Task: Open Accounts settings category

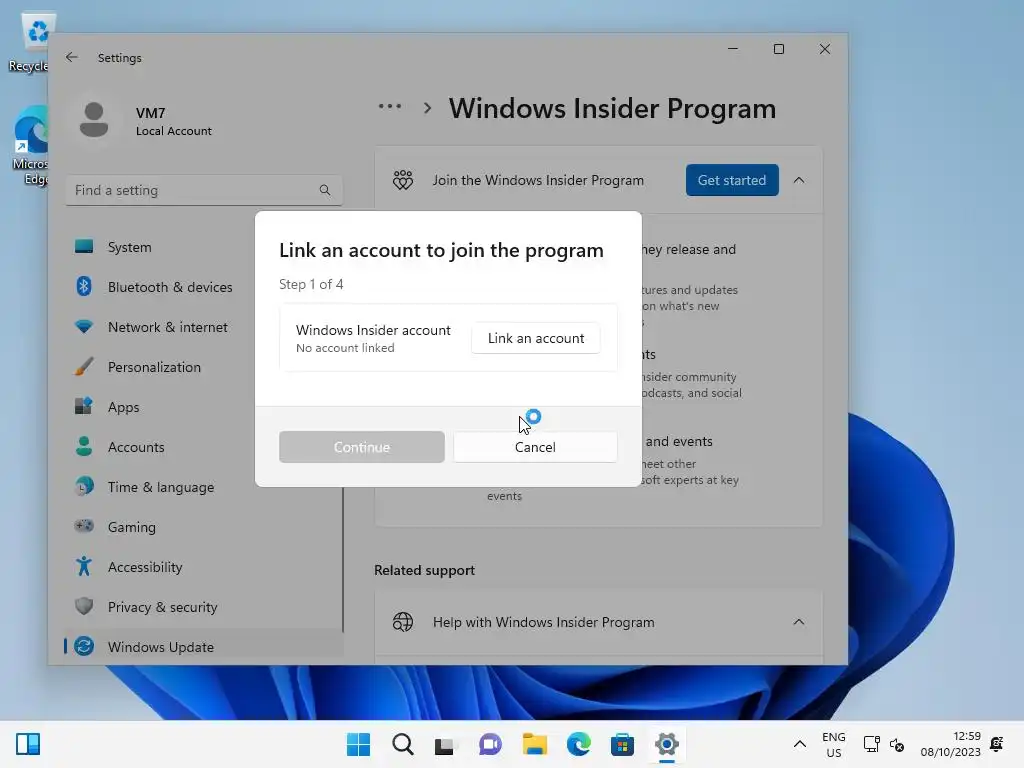Action: point(204,447)
